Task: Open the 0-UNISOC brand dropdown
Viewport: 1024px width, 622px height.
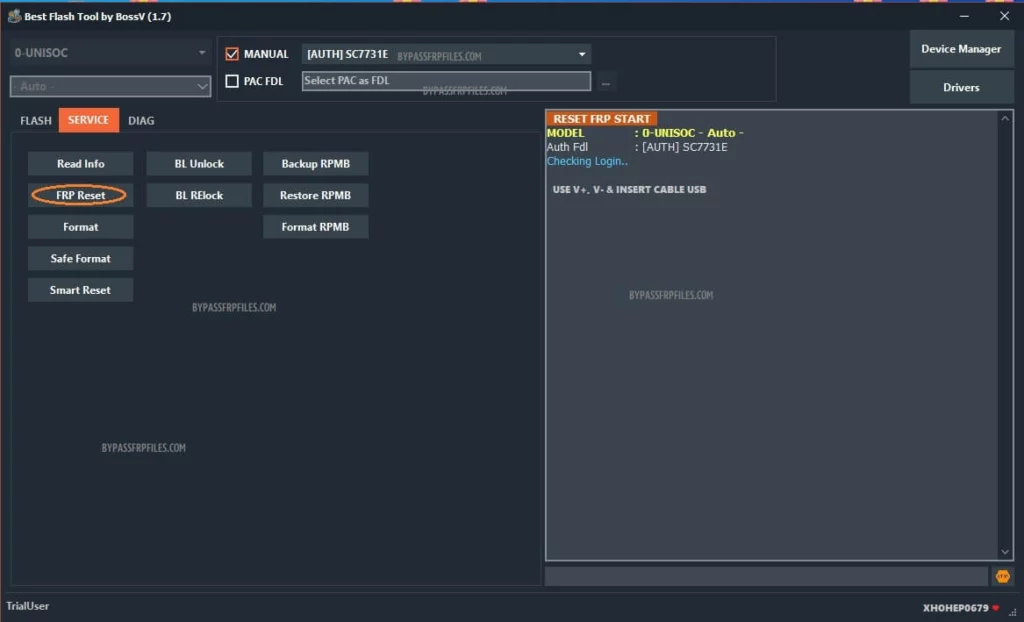Action: (x=110, y=53)
